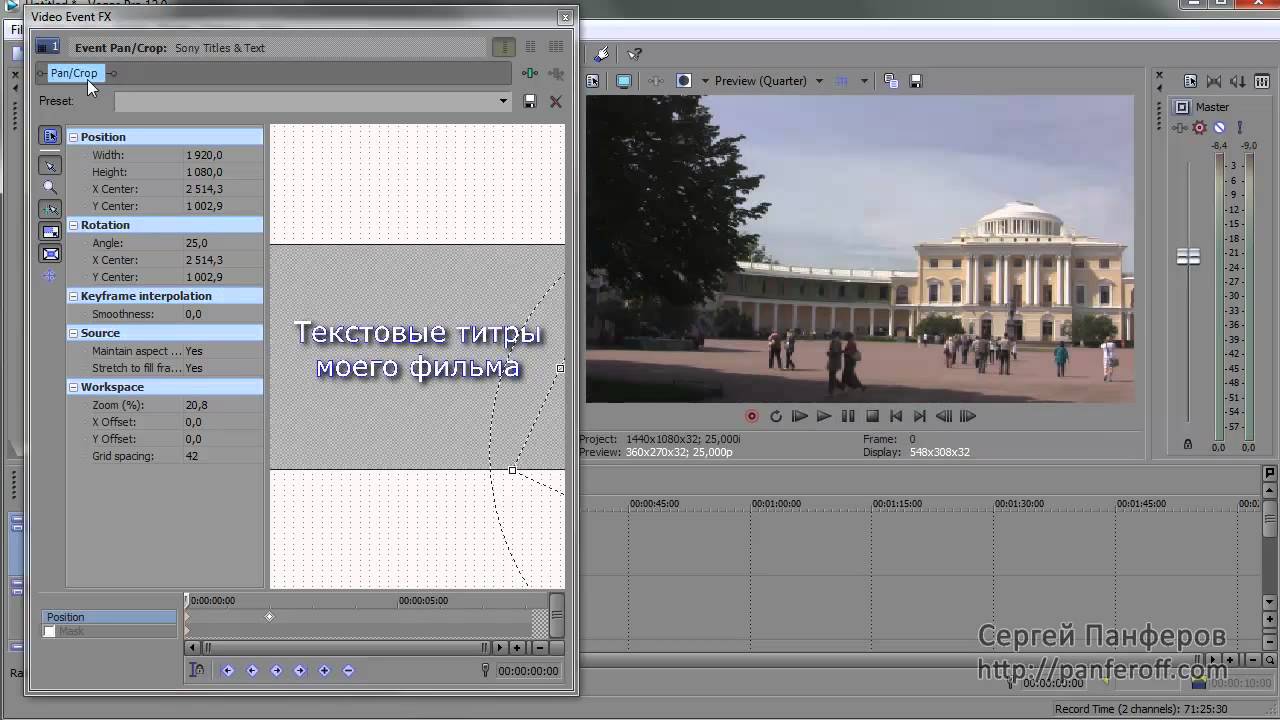Screen dimensions: 1280x720
Task: Open the Split Screen View dropdown arrow
Action: point(705,81)
